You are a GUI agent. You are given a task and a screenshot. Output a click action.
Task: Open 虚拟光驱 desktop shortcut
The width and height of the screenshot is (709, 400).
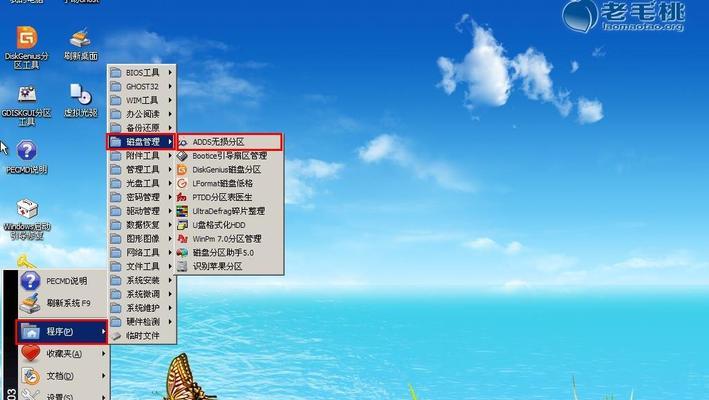coord(80,94)
